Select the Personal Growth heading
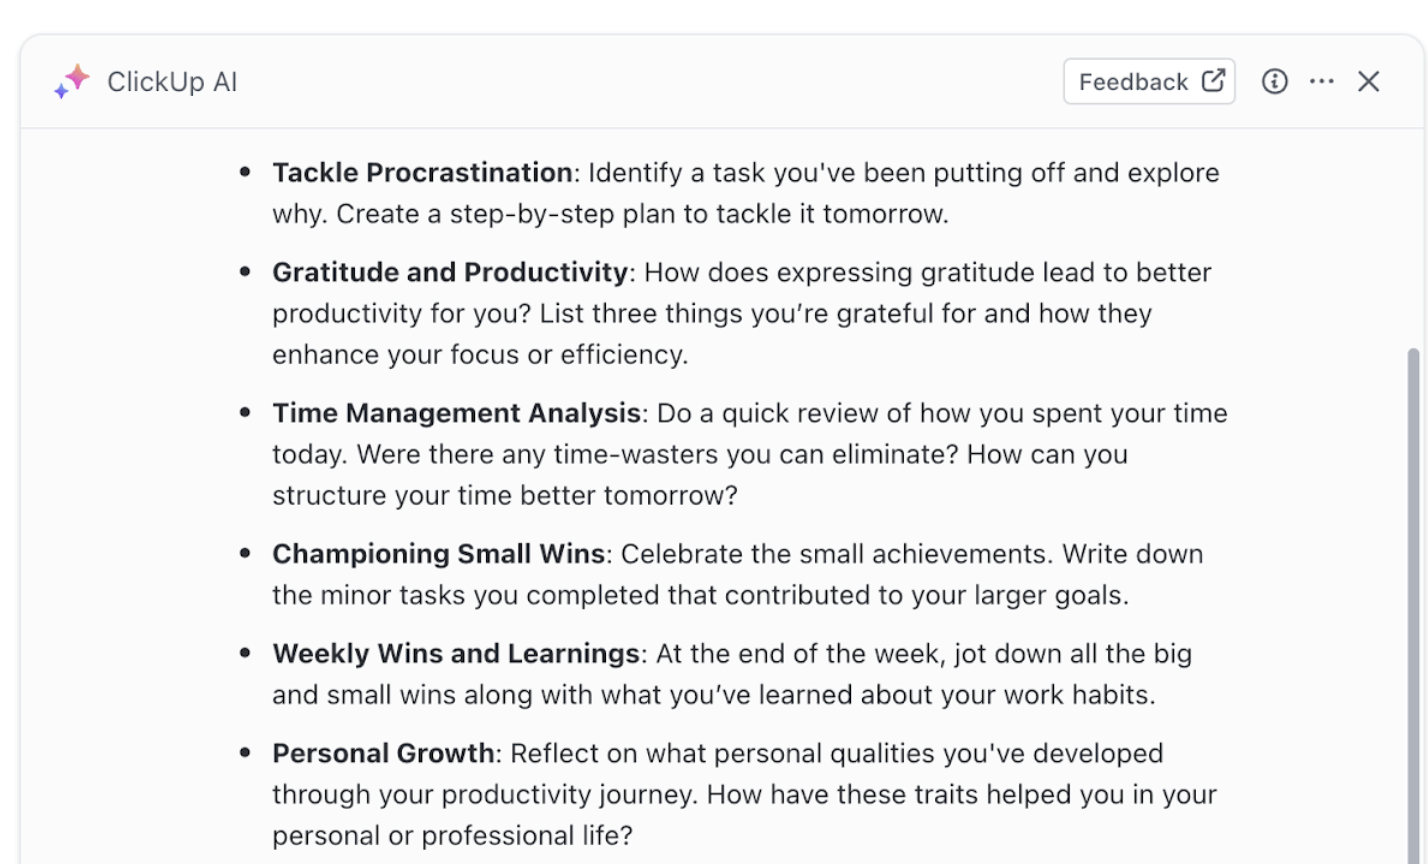1428x864 pixels. pos(383,753)
